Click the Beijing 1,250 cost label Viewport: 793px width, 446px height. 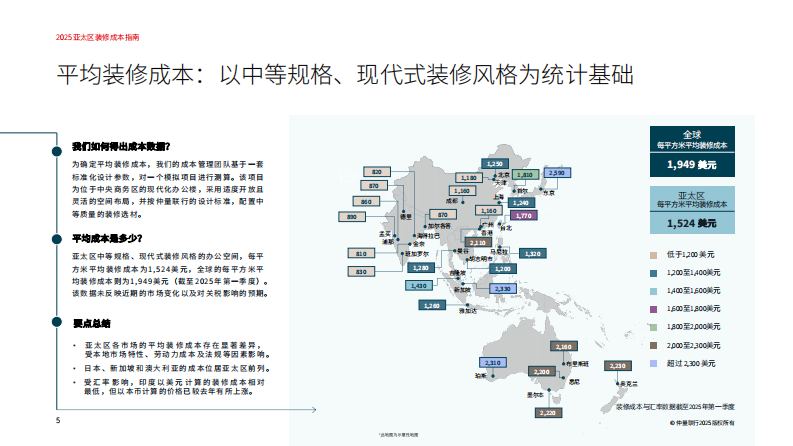click(494, 163)
